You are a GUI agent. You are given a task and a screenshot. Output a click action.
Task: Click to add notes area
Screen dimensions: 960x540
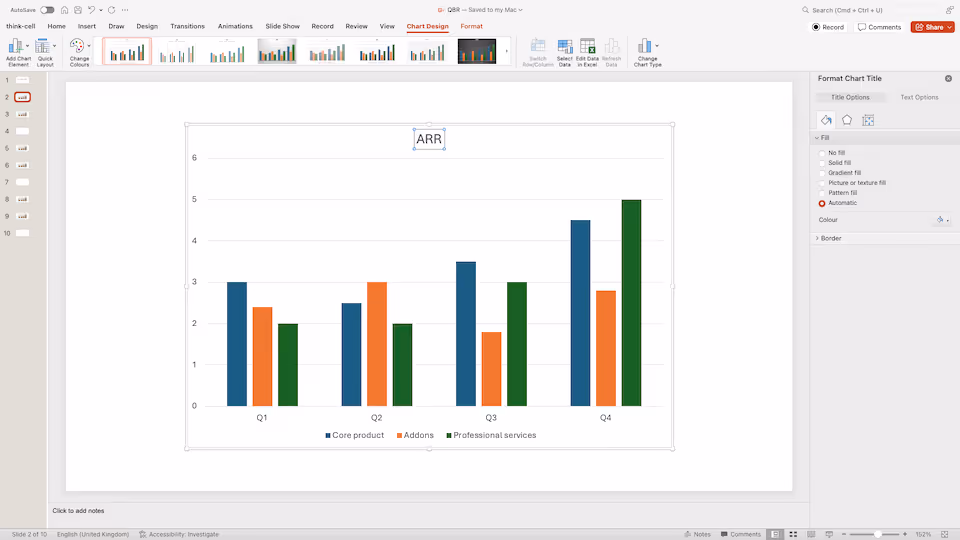pyautogui.click(x=78, y=511)
